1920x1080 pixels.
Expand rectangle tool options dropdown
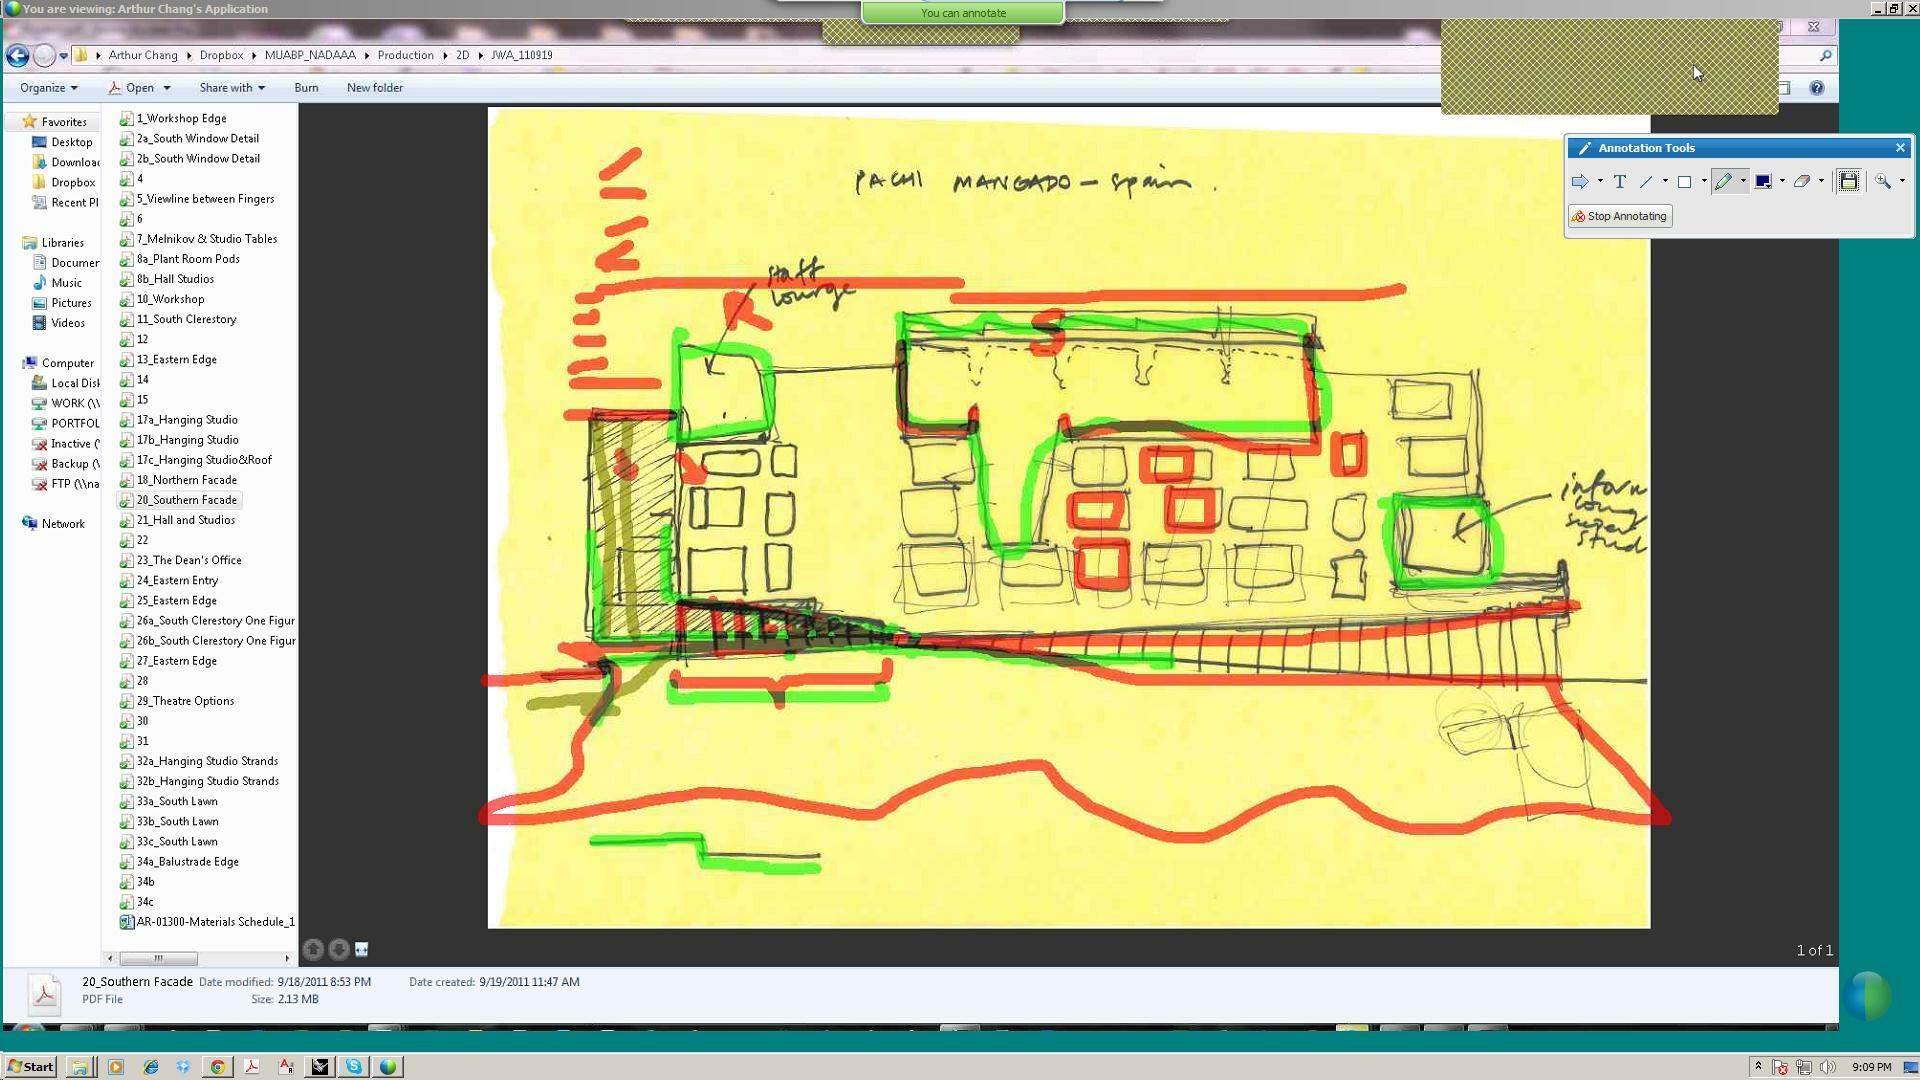[x=1704, y=182]
